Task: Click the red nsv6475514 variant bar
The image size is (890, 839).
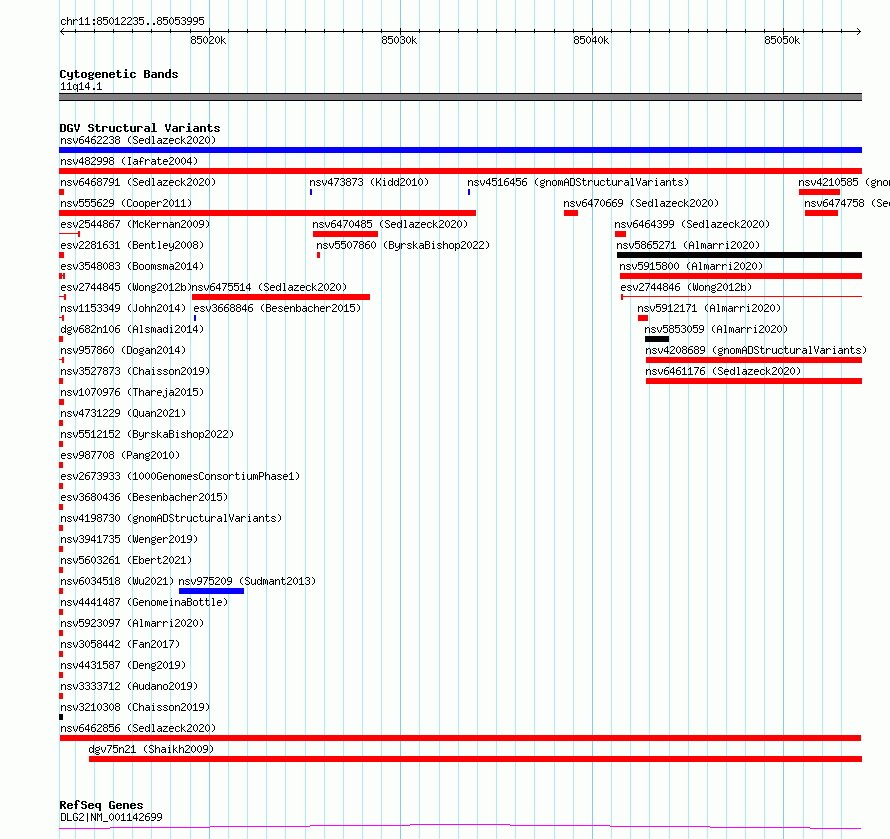Action: point(281,297)
